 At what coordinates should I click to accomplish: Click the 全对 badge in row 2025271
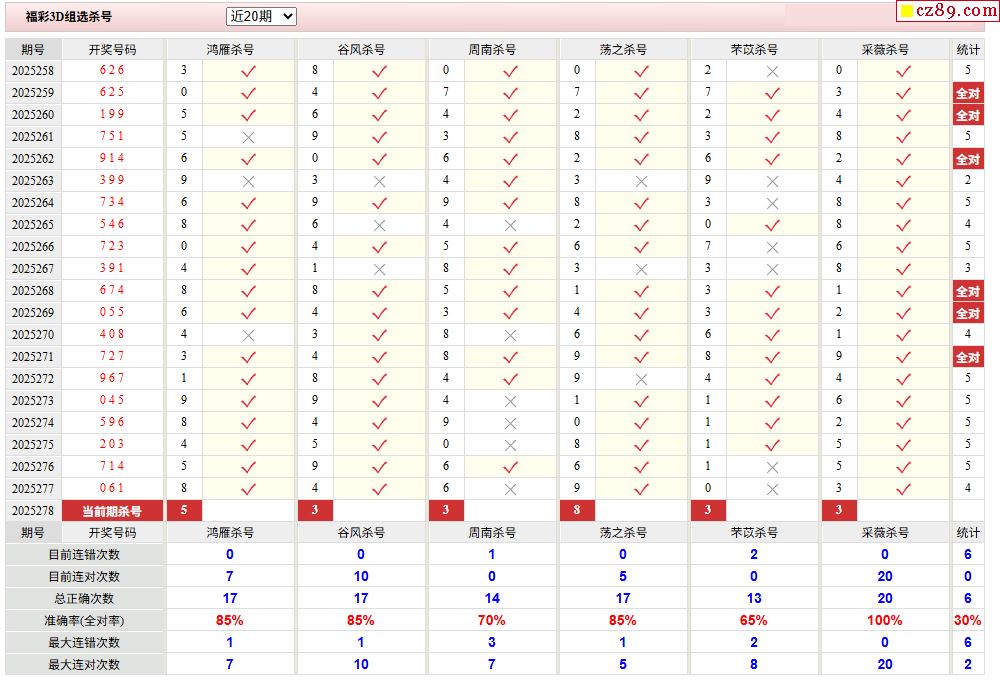pos(967,357)
